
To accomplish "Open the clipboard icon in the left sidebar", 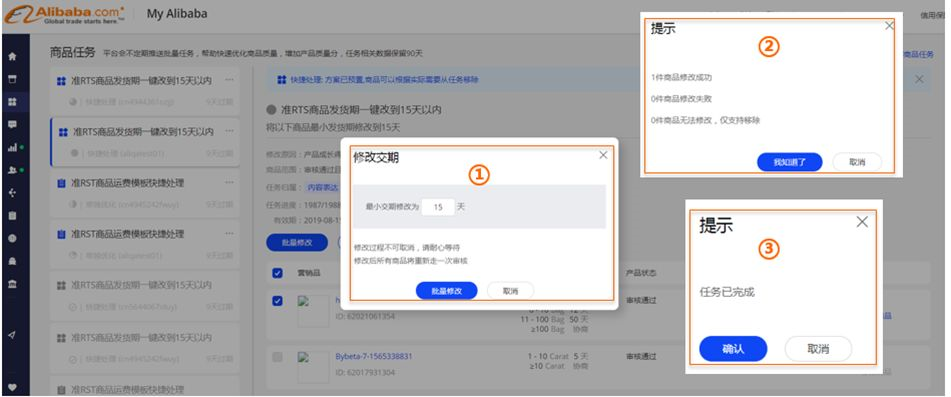I will coord(12,215).
